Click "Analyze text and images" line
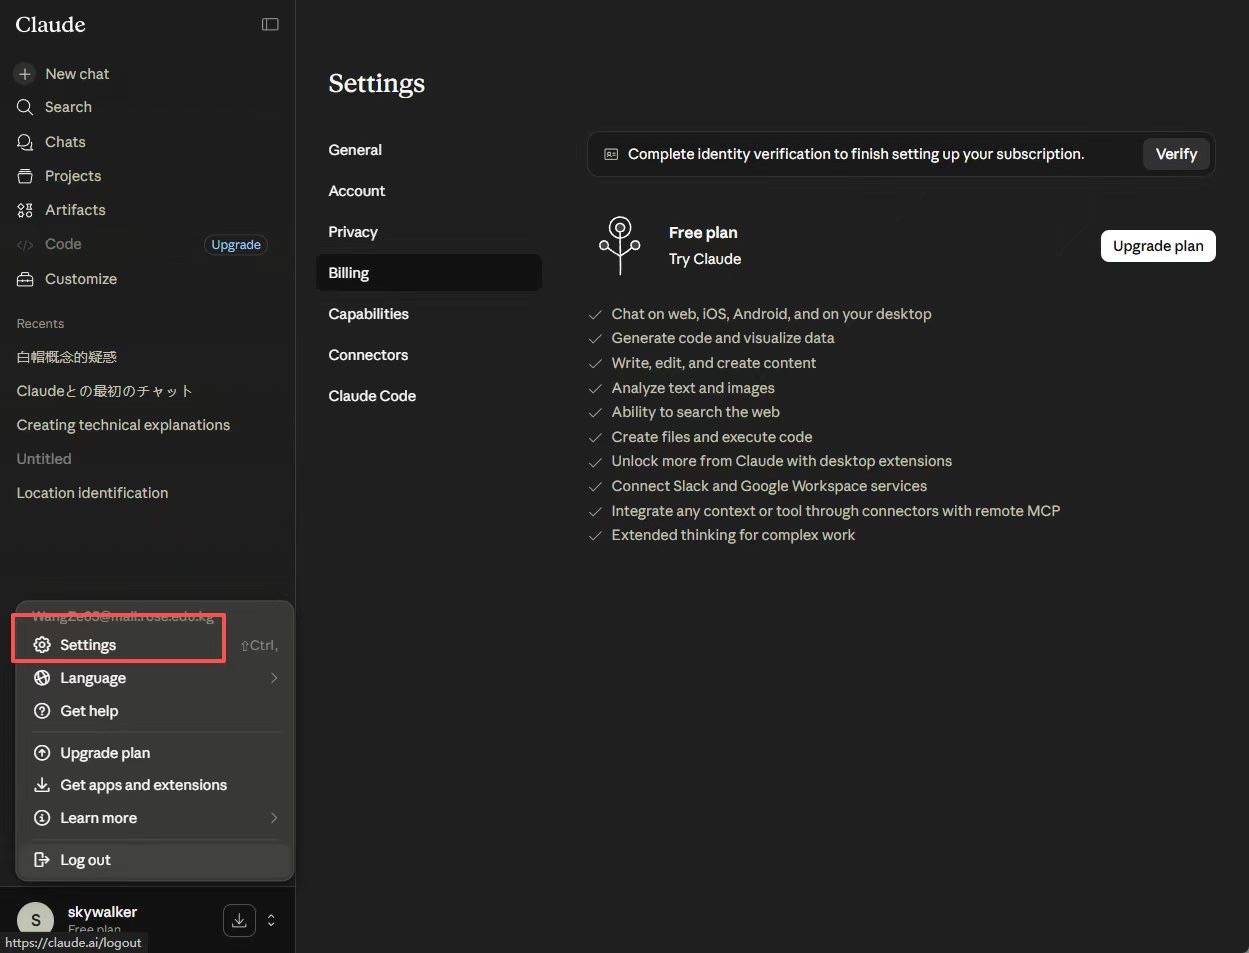1249x953 pixels. [x=693, y=388]
